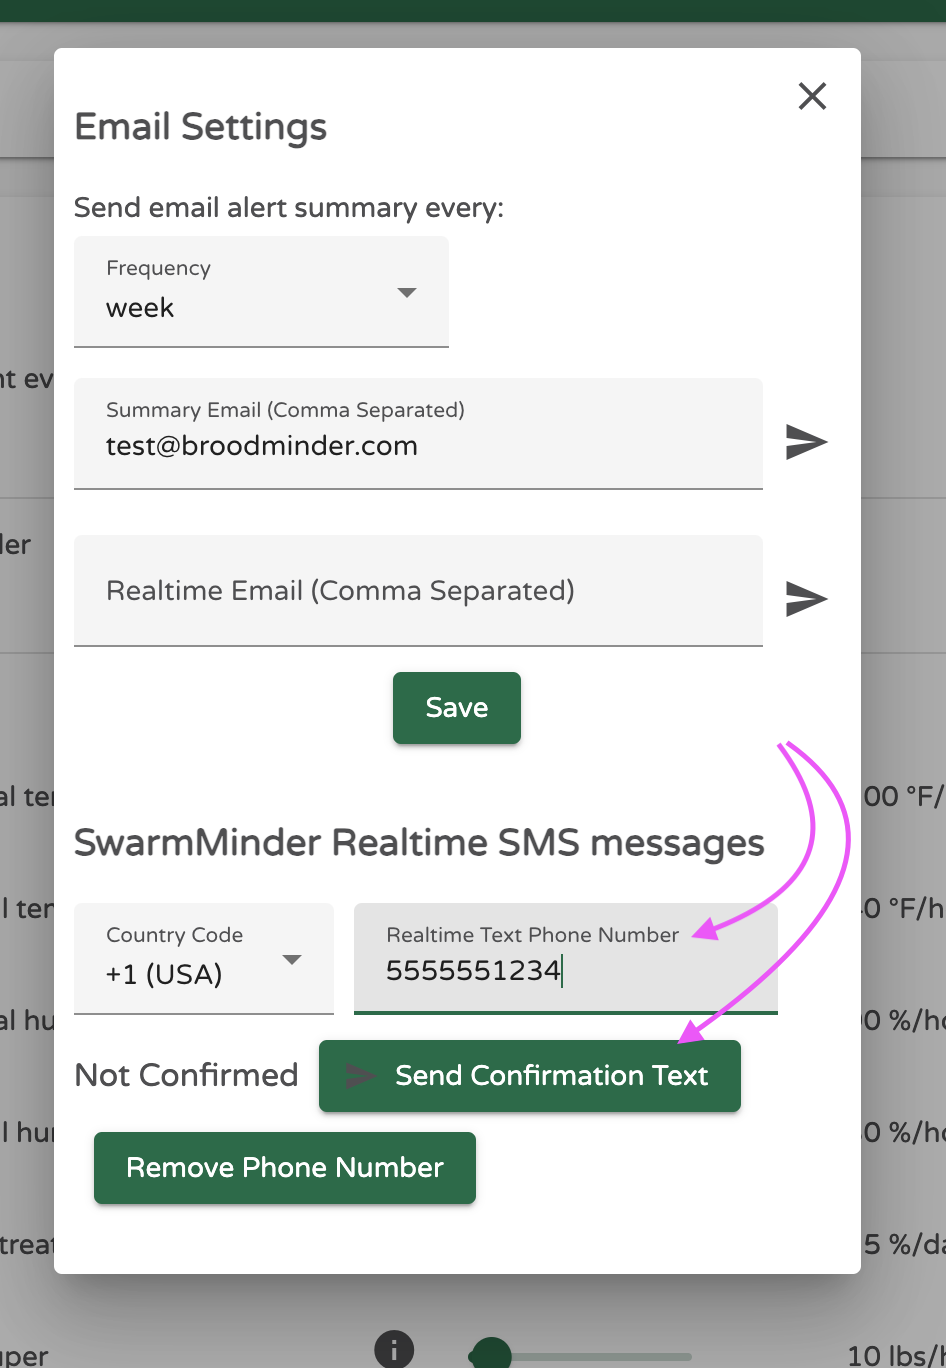Click the Realtime Text Phone Number field
This screenshot has height=1368, width=946.
[x=566, y=959]
